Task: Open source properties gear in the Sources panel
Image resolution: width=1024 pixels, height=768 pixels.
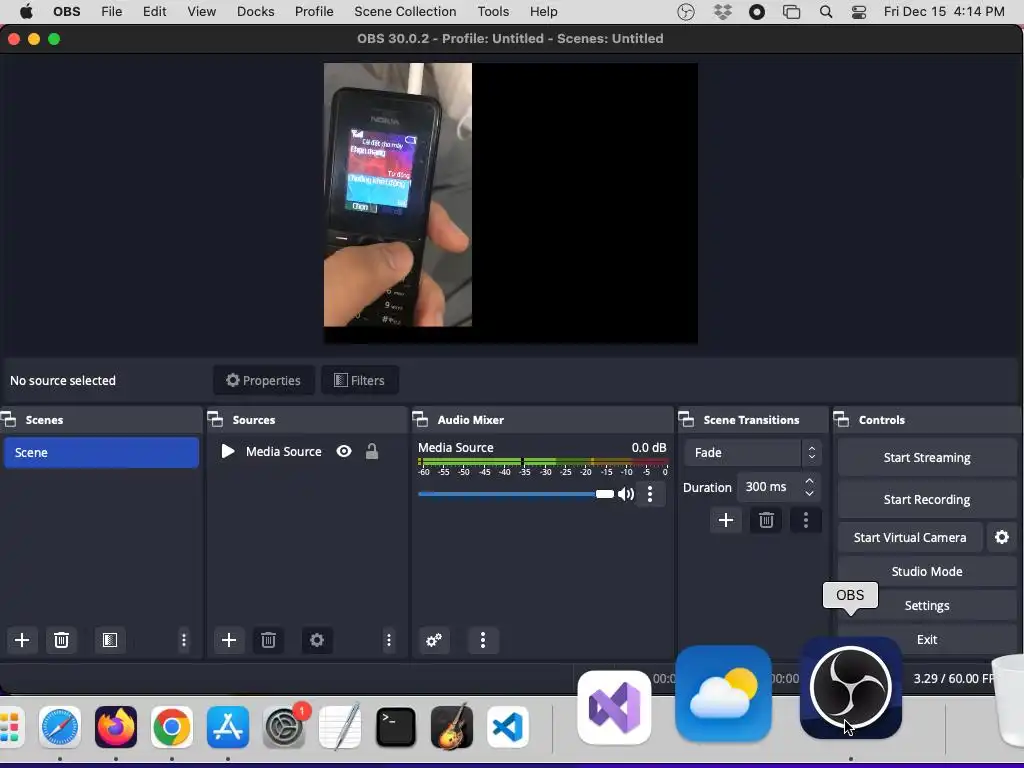Action: (x=317, y=640)
